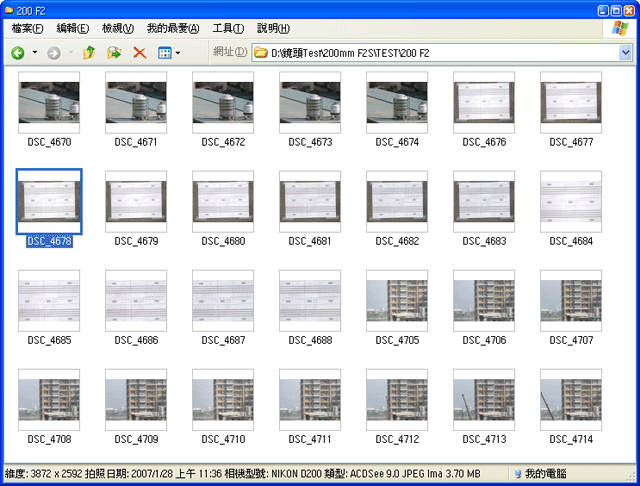
Task: Click the file name label DSC_4705
Action: point(397,340)
